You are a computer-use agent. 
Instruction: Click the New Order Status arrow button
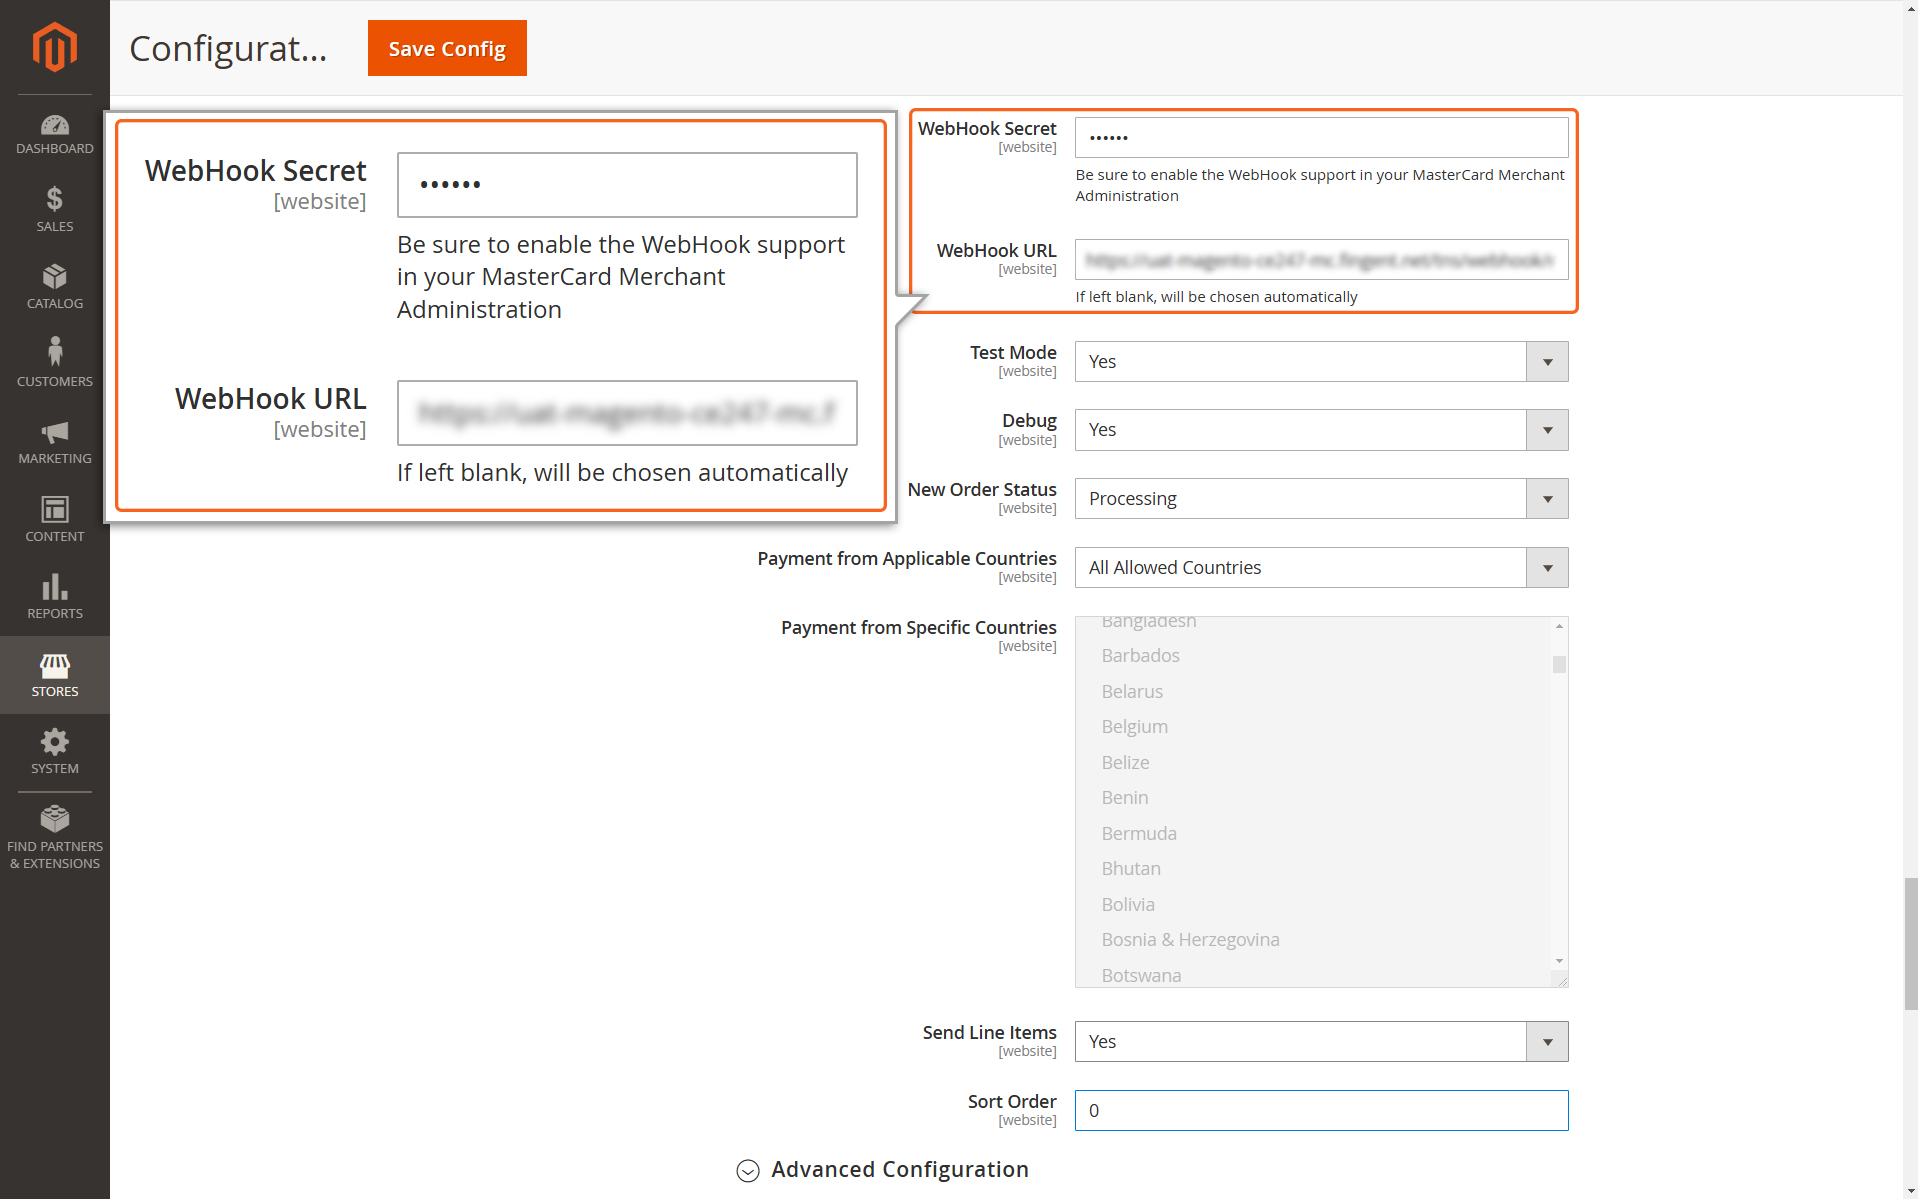[x=1547, y=498]
